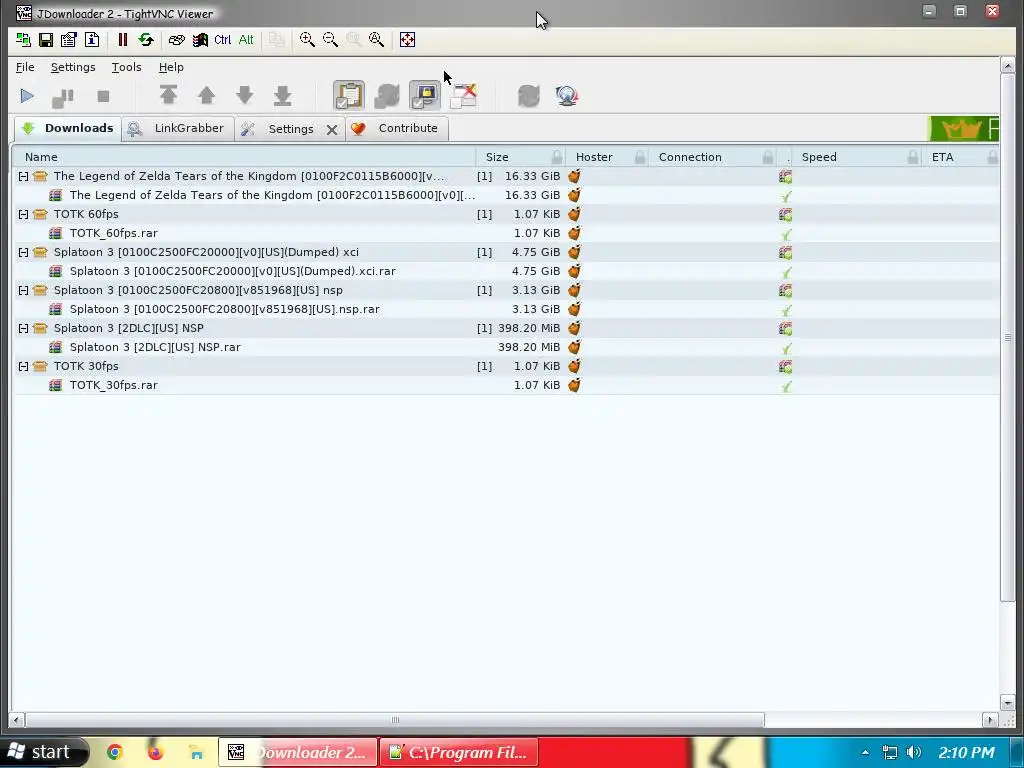Click the Zoom in magnifier icon
Image resolution: width=1024 pixels, height=768 pixels.
tap(307, 40)
